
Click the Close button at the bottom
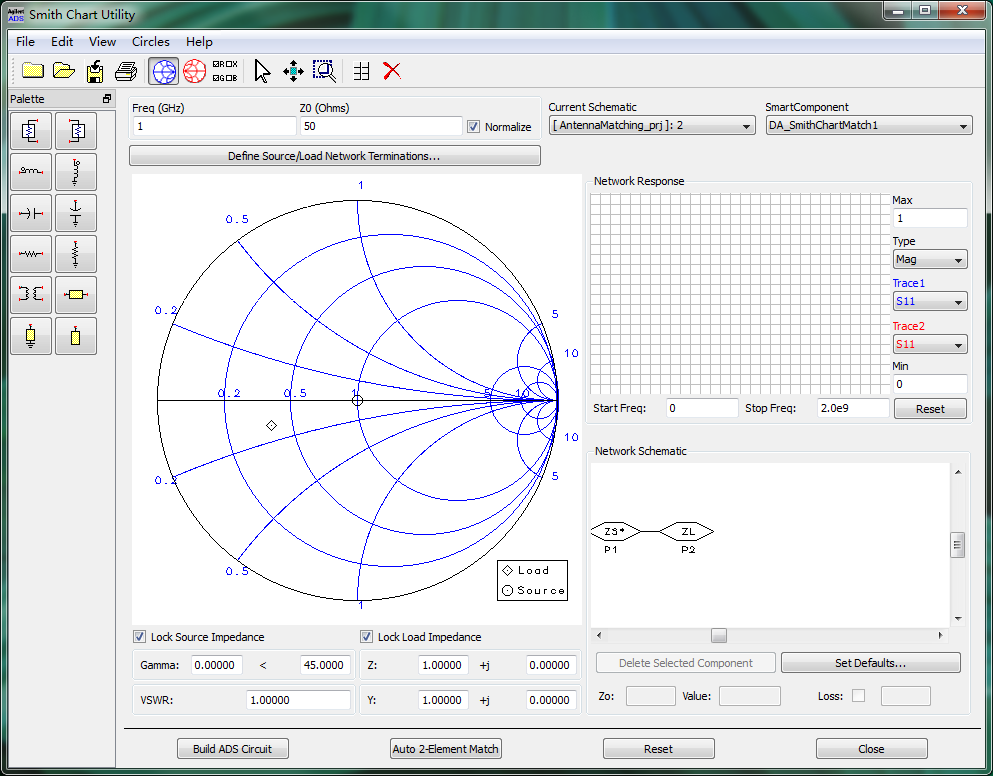coord(871,749)
